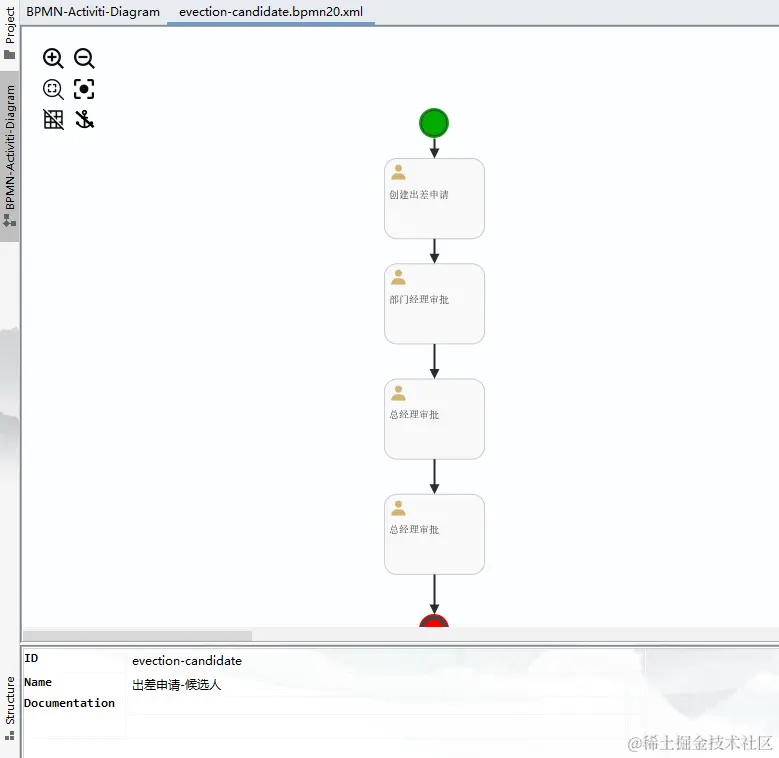Select the green start event circle
Image resolution: width=779 pixels, height=758 pixels.
point(434,123)
